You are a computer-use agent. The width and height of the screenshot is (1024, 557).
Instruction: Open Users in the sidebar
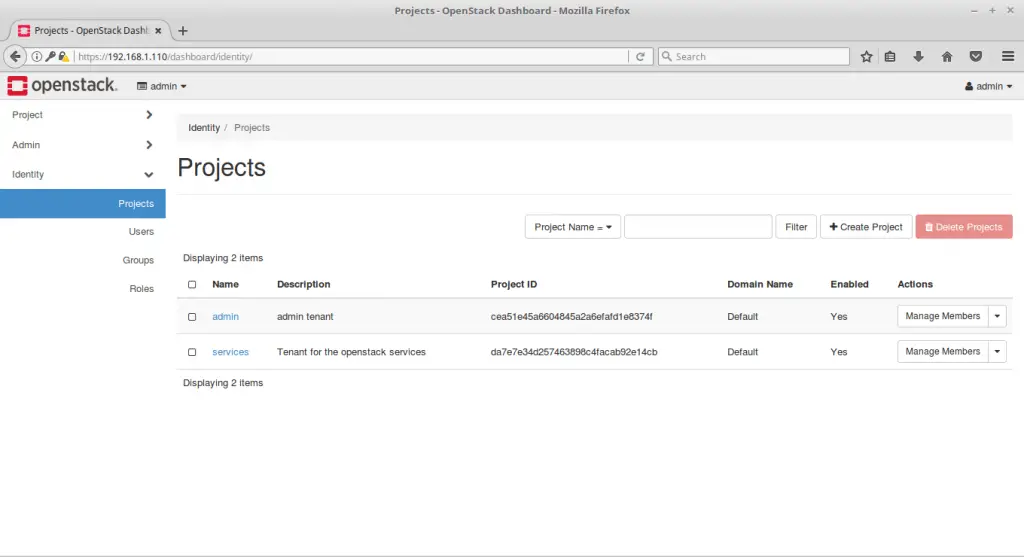pos(141,232)
